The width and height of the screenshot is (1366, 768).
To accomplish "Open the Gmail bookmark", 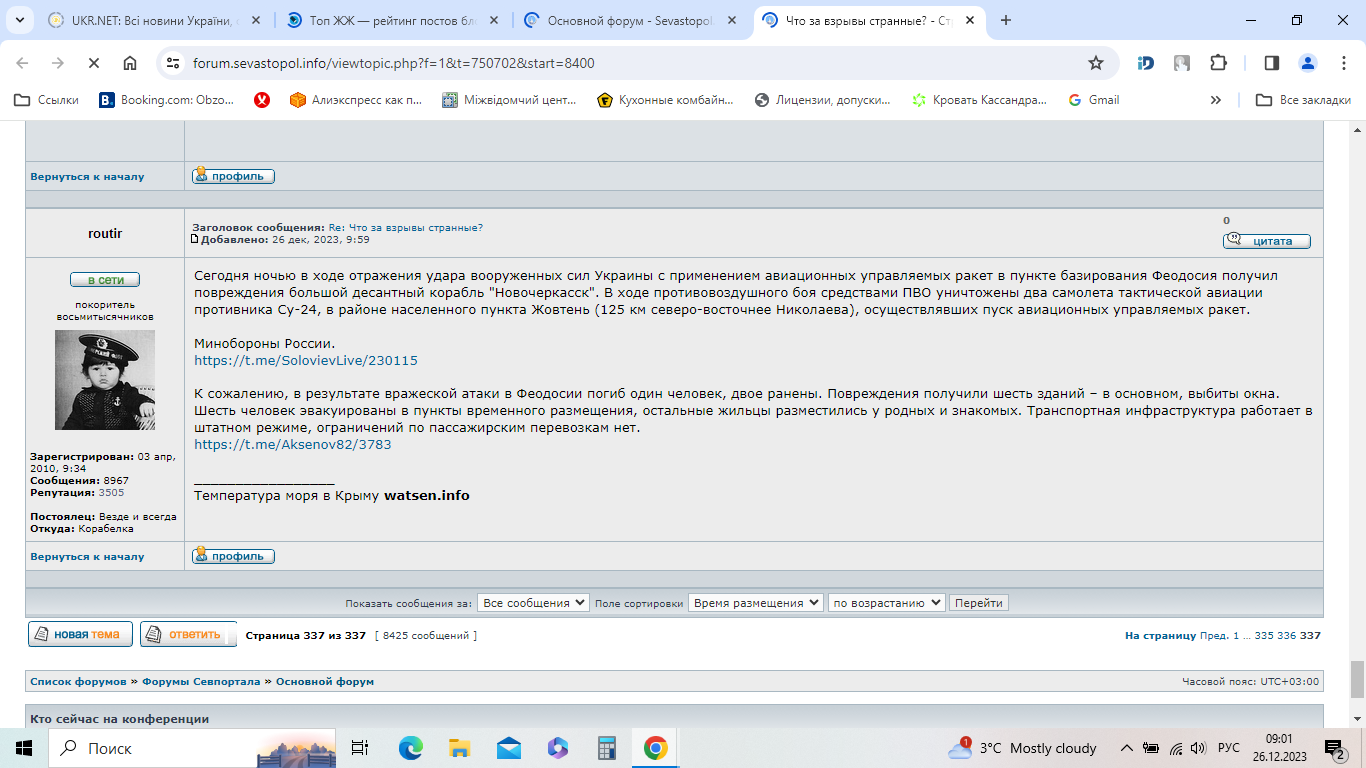I will pos(1094,100).
